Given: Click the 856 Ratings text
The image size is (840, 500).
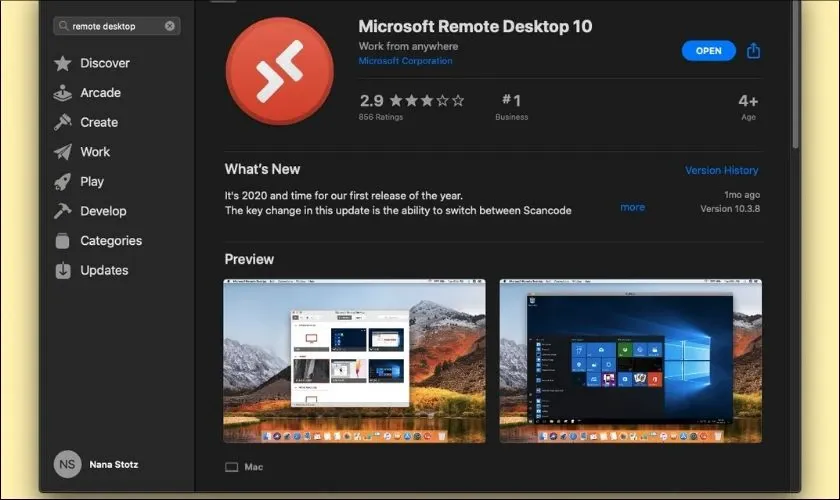Looking at the screenshot, I should point(380,117).
